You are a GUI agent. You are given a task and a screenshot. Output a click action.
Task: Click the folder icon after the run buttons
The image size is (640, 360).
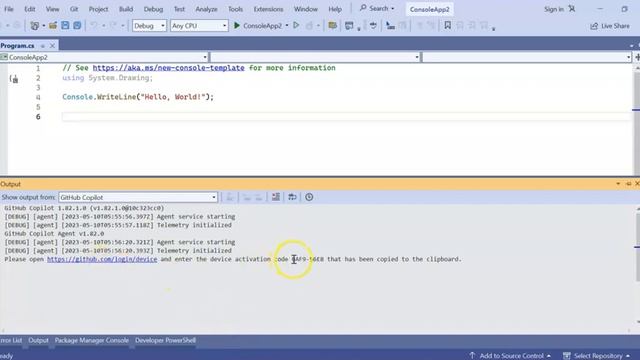coord(333,26)
